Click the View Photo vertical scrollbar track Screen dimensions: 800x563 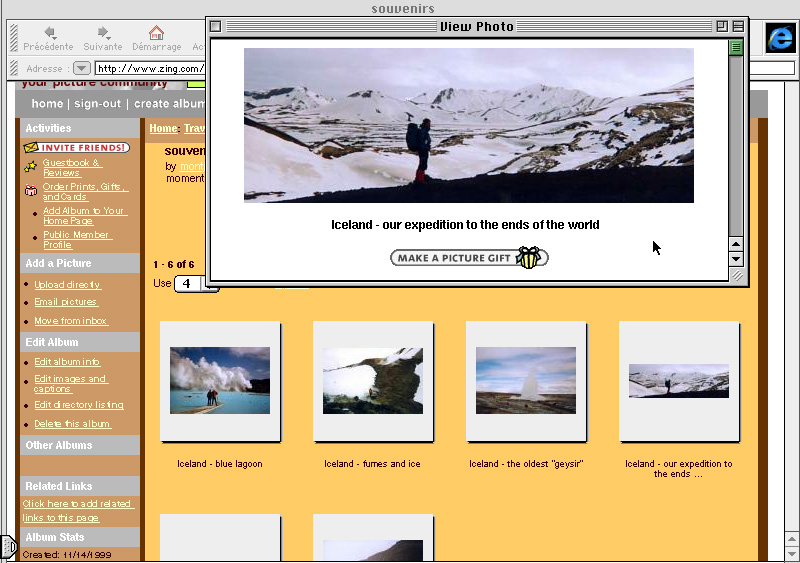tap(736, 145)
